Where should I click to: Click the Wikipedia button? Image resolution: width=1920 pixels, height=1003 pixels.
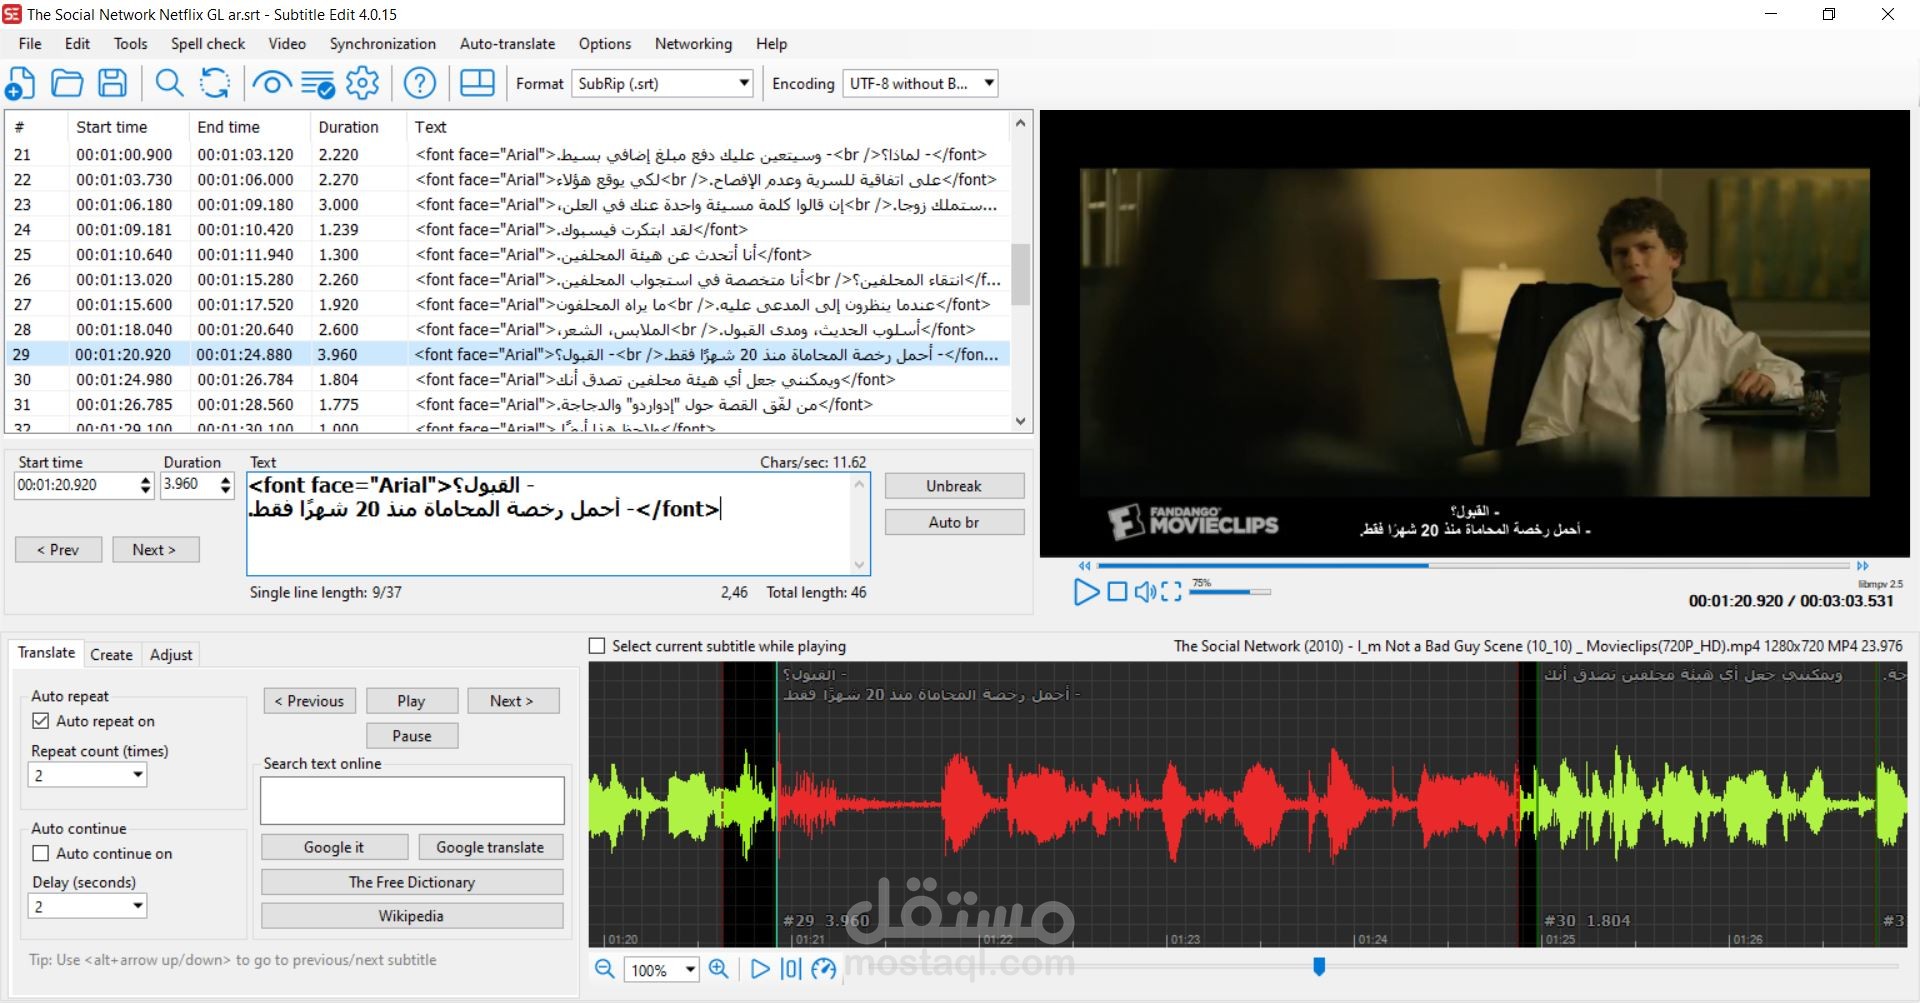coord(412,916)
